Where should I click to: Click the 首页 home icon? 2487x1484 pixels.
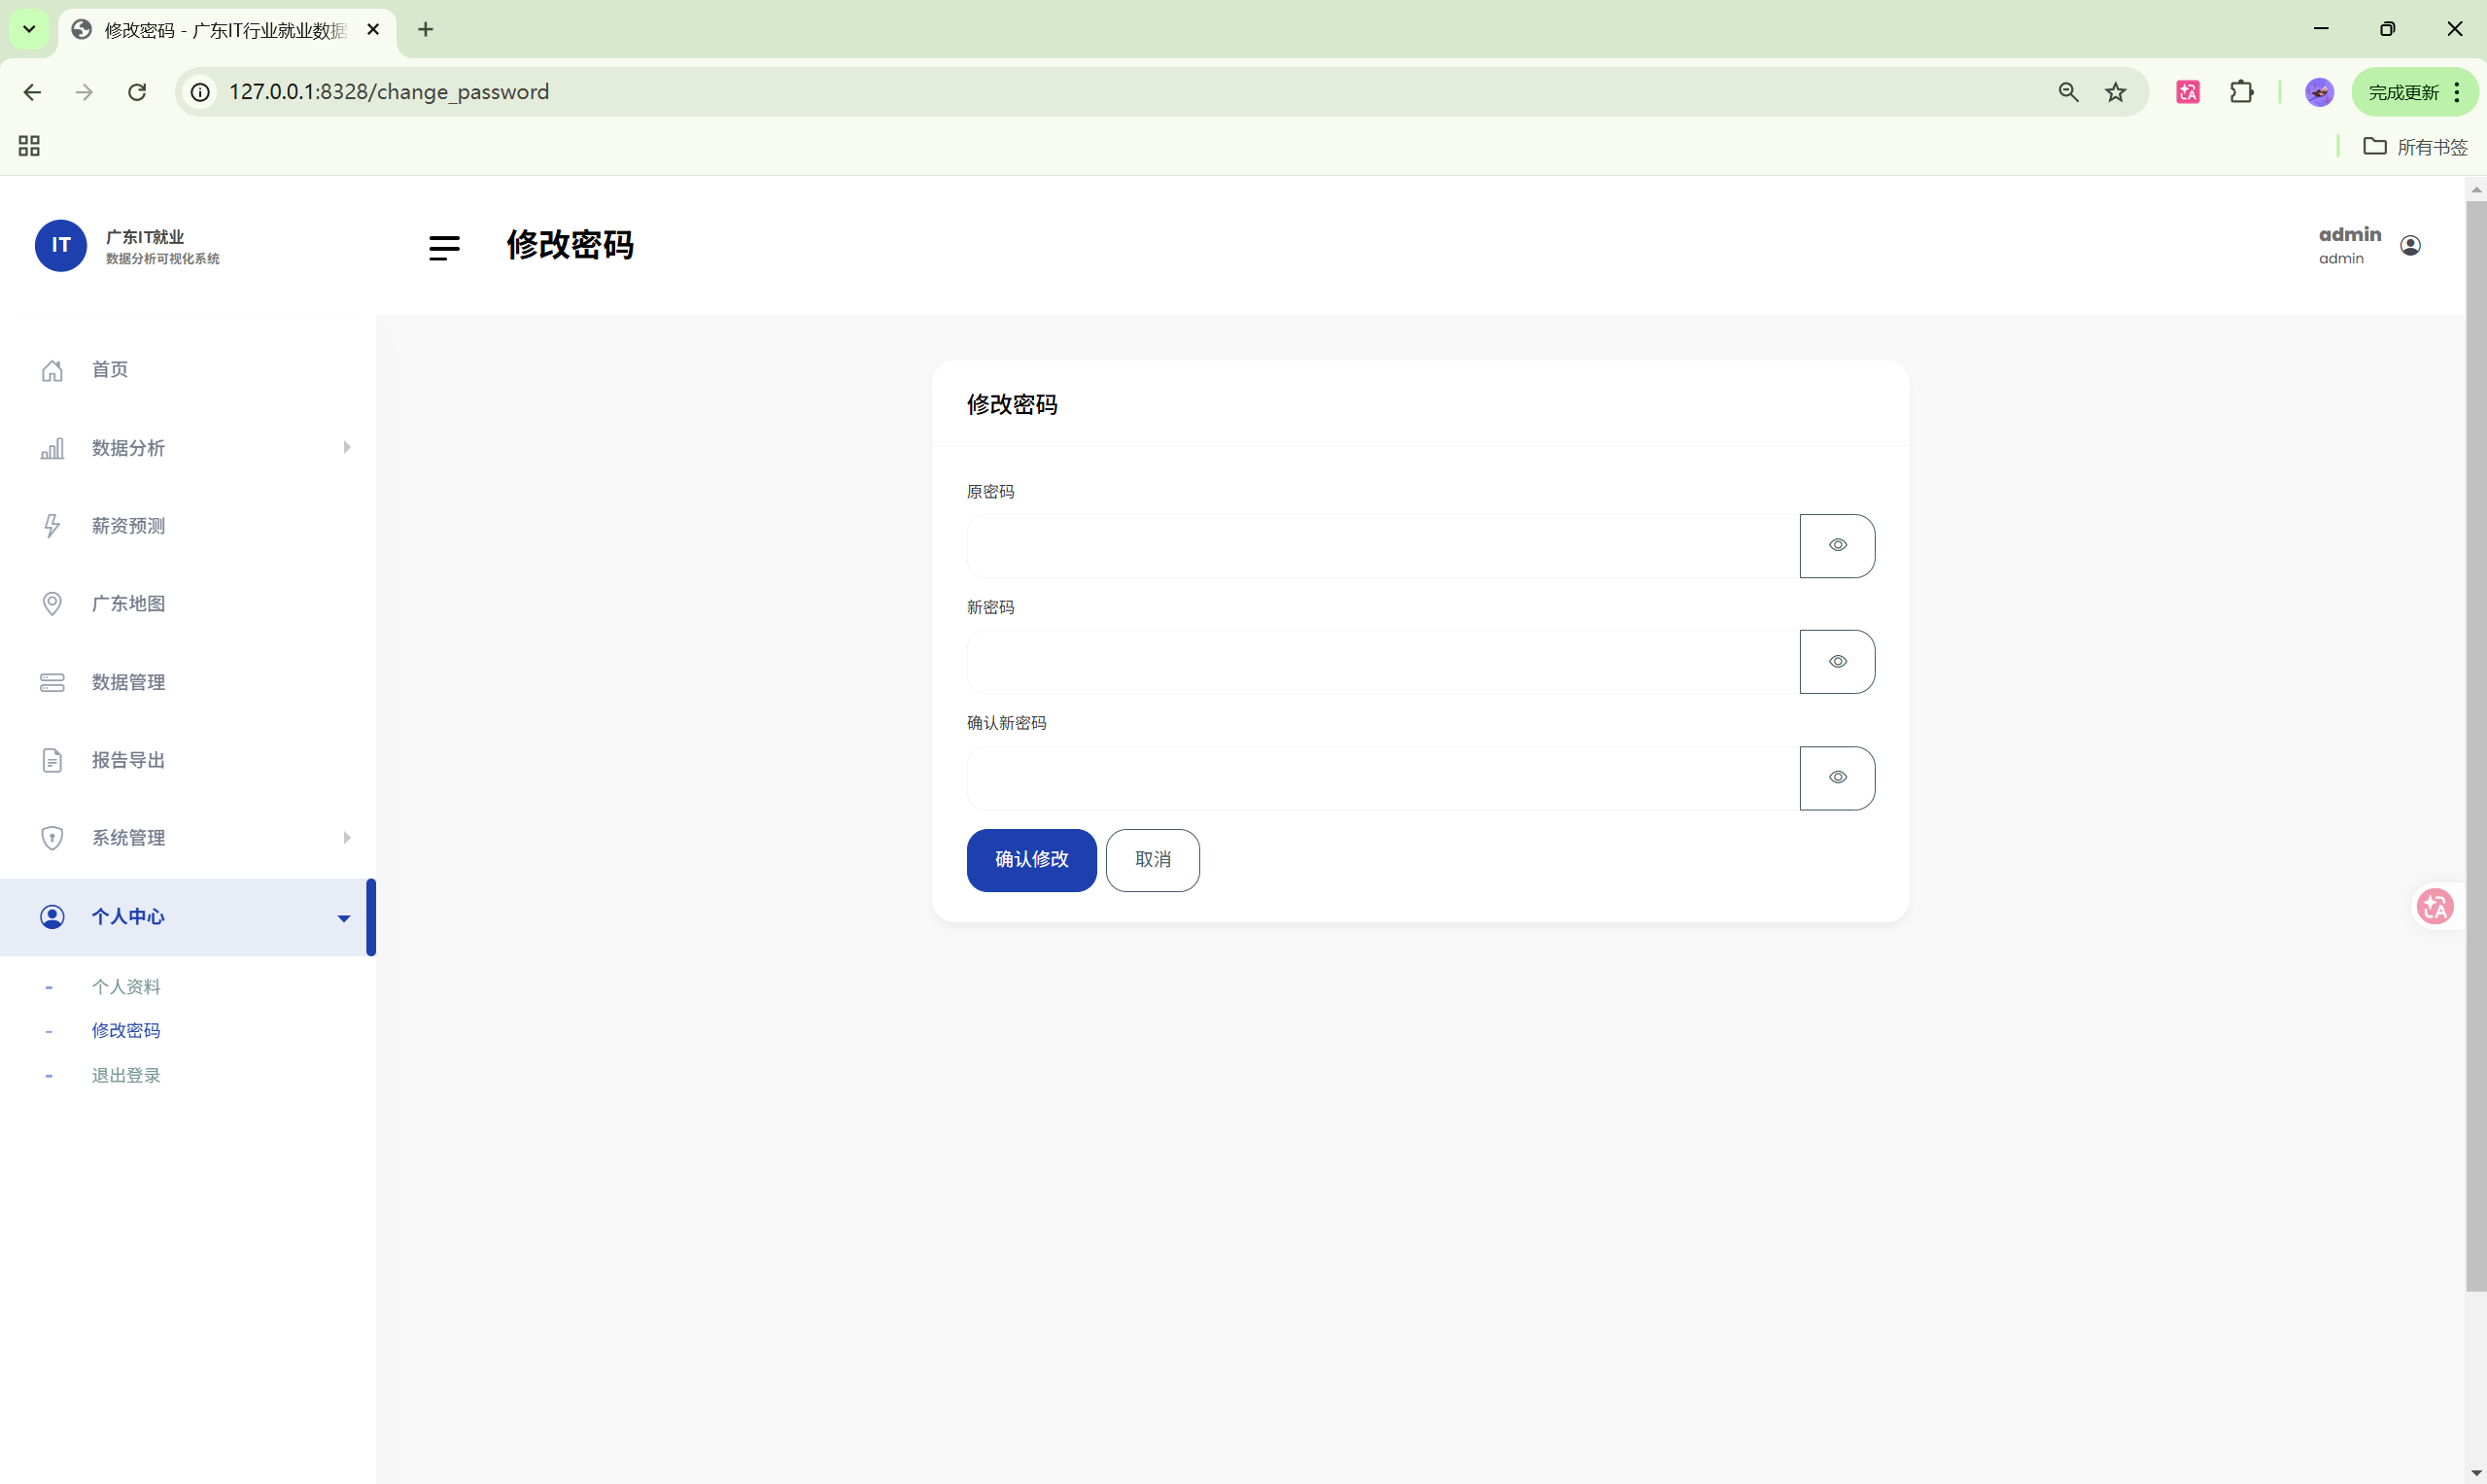click(x=52, y=369)
